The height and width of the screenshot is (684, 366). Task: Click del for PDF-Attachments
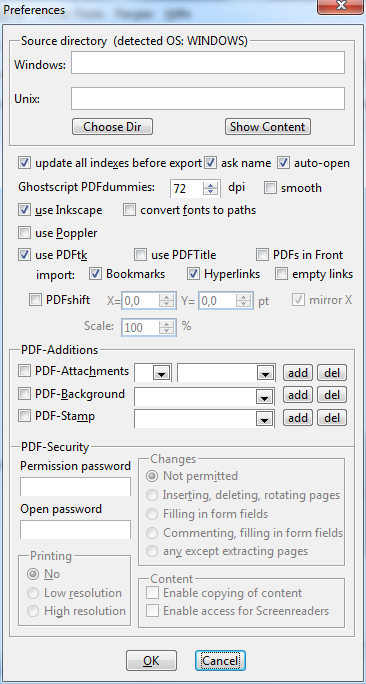pos(332,373)
